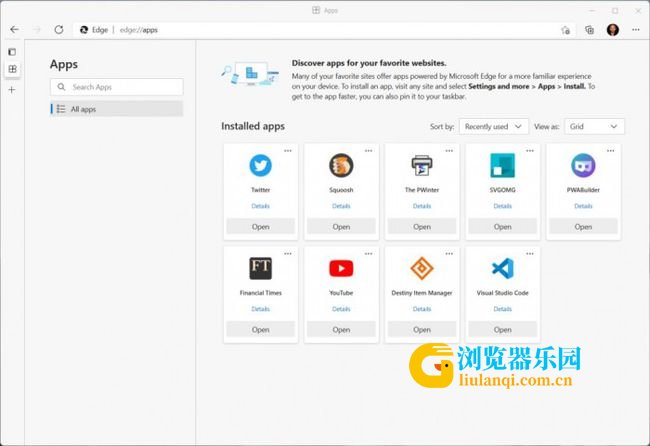Image resolution: width=650 pixels, height=446 pixels.
Task: View Details for The PWinter
Action: 422,206
